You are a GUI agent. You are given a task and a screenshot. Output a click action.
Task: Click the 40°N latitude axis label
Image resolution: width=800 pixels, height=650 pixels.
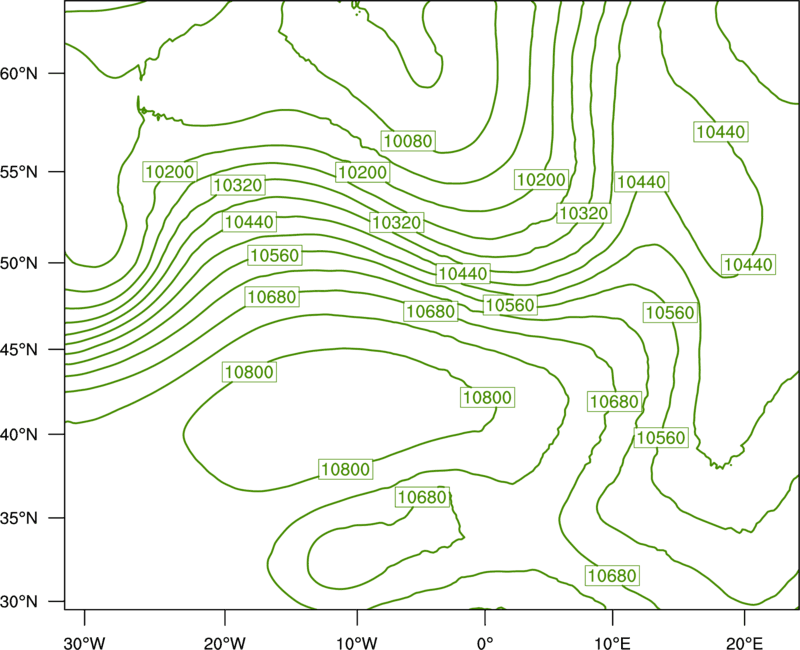pos(19,435)
